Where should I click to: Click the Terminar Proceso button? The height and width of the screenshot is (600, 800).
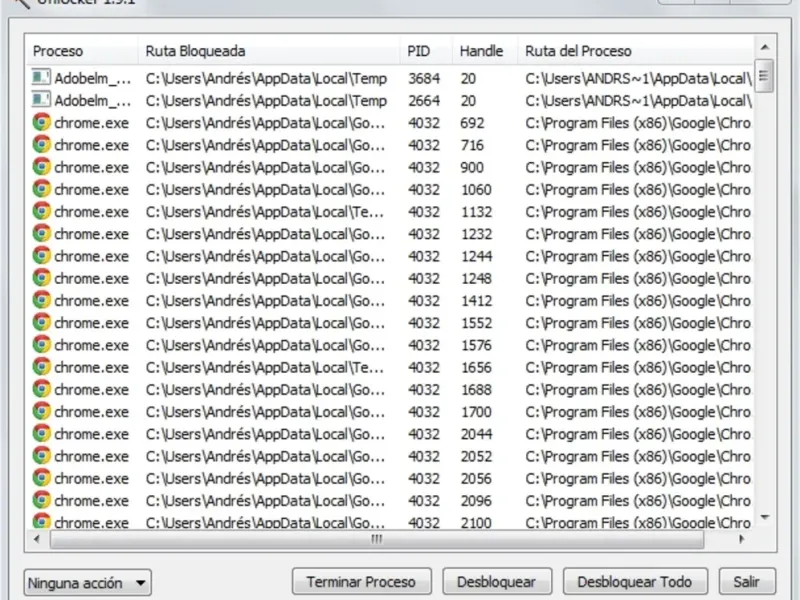pos(362,582)
